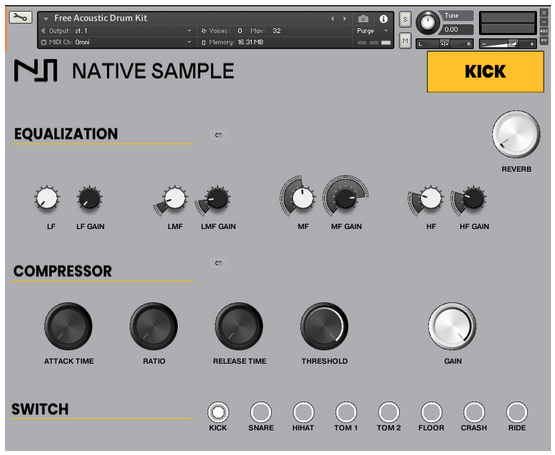Click the THRESHOLD knob

pyautogui.click(x=324, y=326)
